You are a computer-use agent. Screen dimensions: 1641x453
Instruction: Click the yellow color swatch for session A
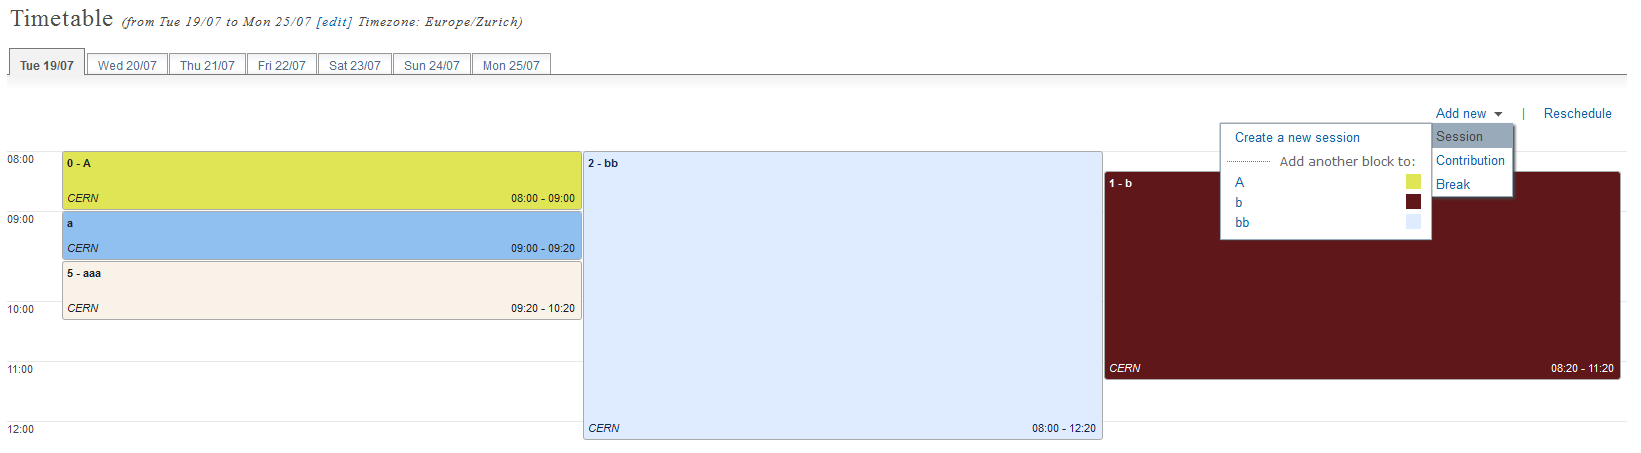click(1413, 181)
